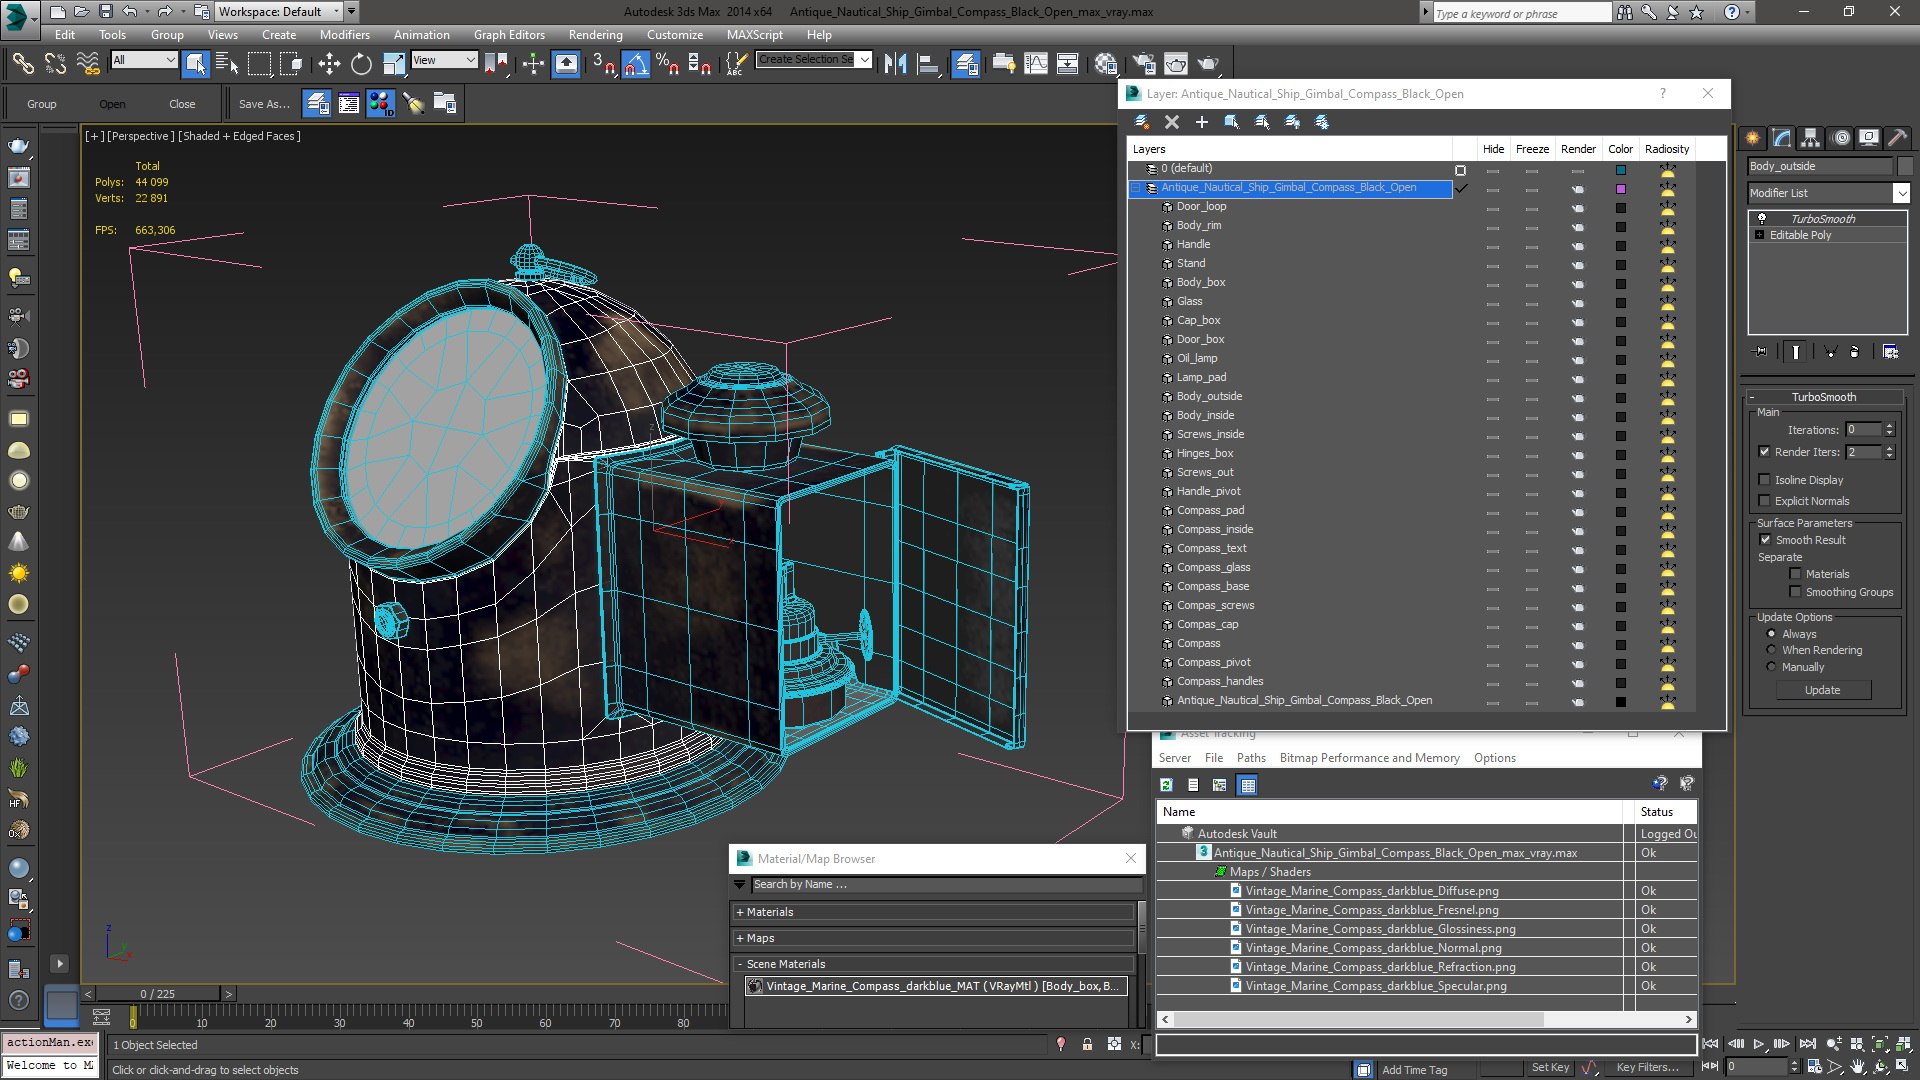Select the Rotate tool in main toolbar
The image size is (1920, 1080).
361,64
